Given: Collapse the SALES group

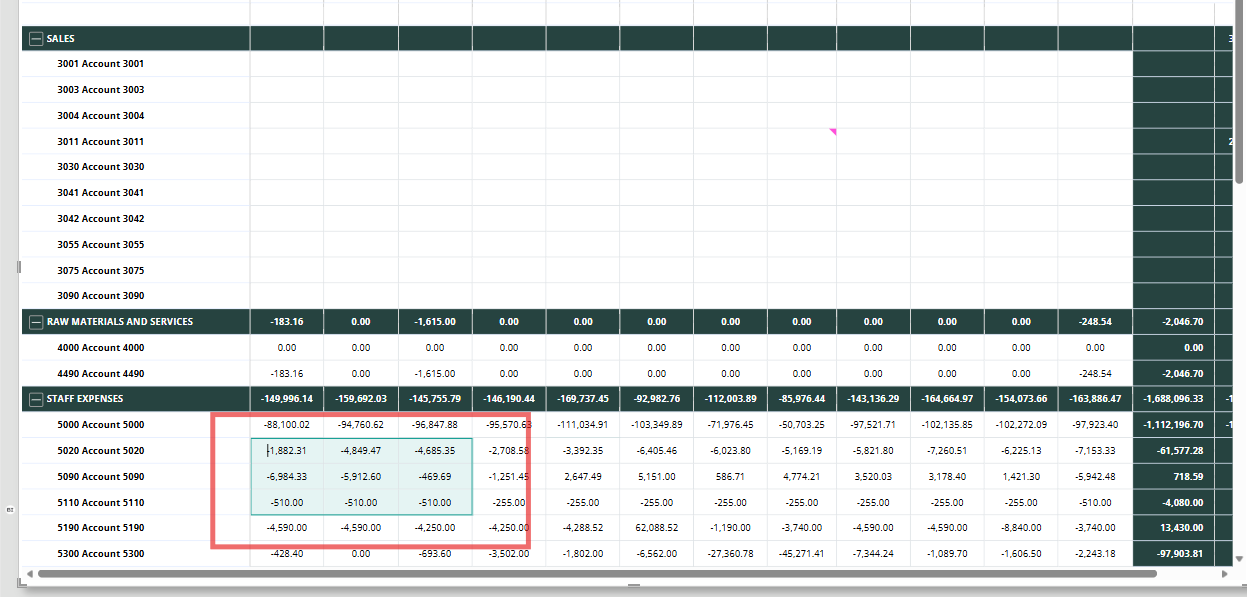Looking at the screenshot, I should pos(37,39).
